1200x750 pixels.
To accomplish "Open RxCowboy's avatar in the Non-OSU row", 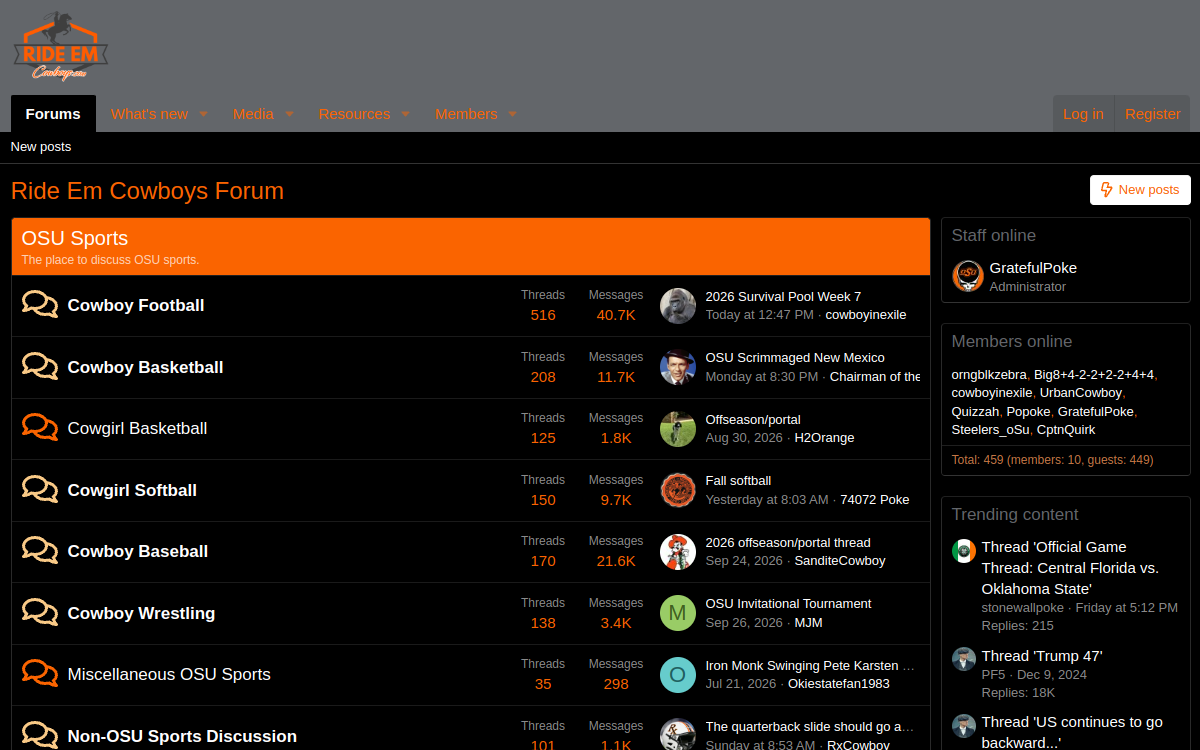I will pos(678,735).
